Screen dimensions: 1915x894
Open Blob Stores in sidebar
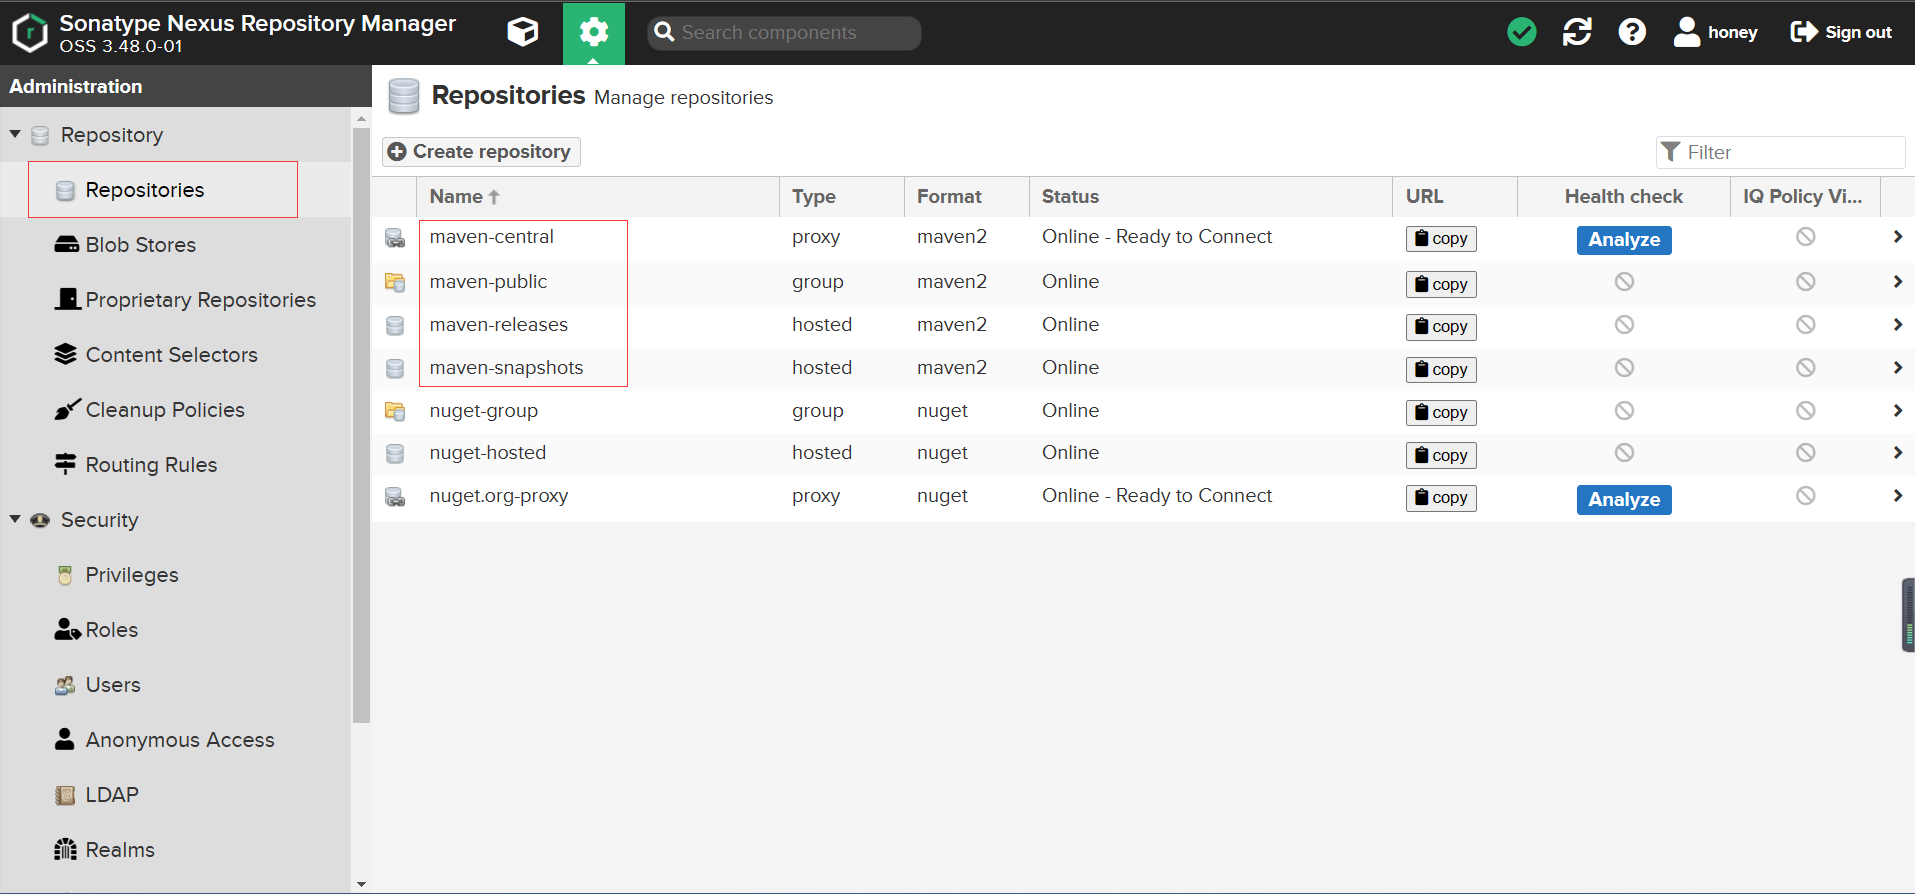pos(140,245)
